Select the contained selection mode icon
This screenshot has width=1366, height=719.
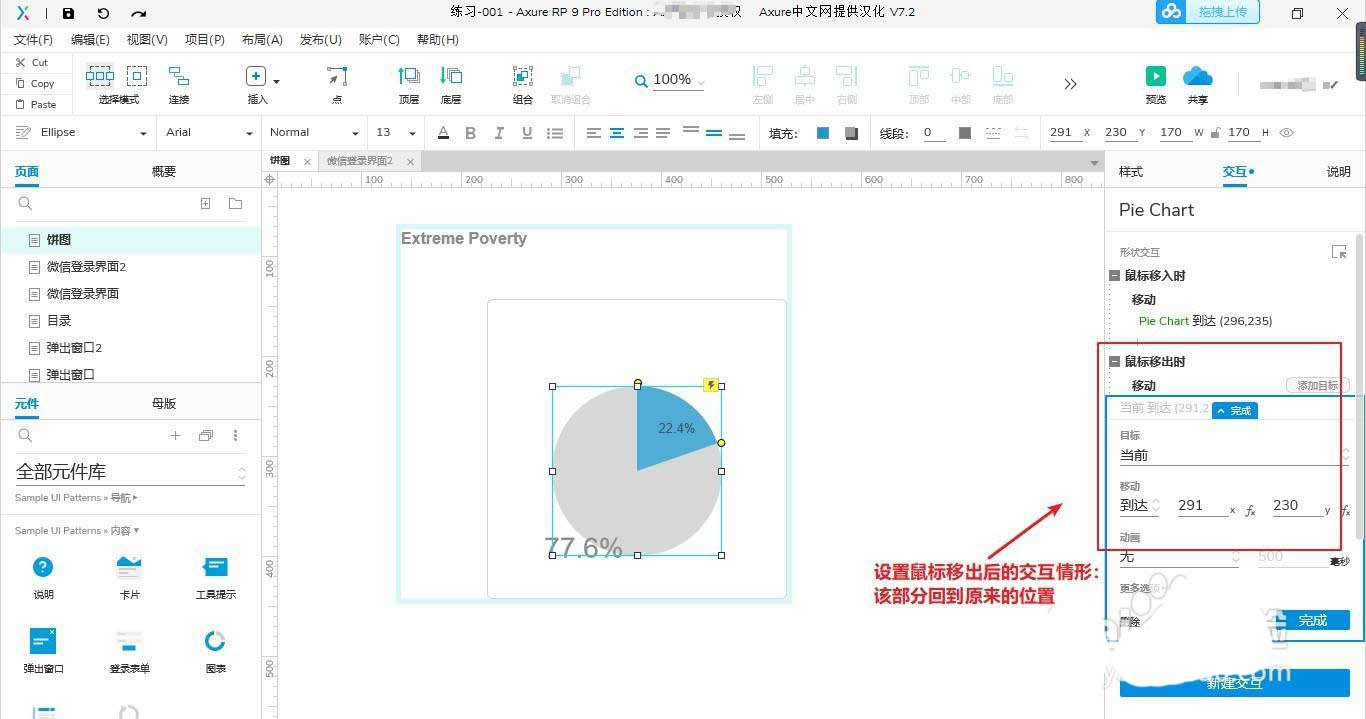click(x=137, y=76)
